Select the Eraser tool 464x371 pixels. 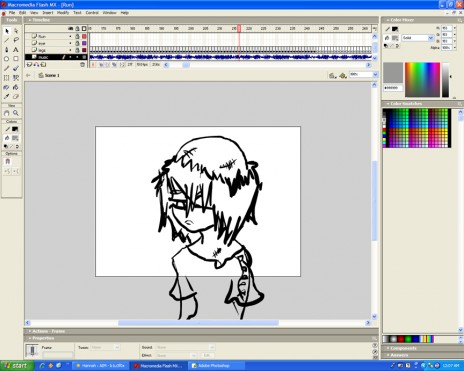[x=16, y=96]
